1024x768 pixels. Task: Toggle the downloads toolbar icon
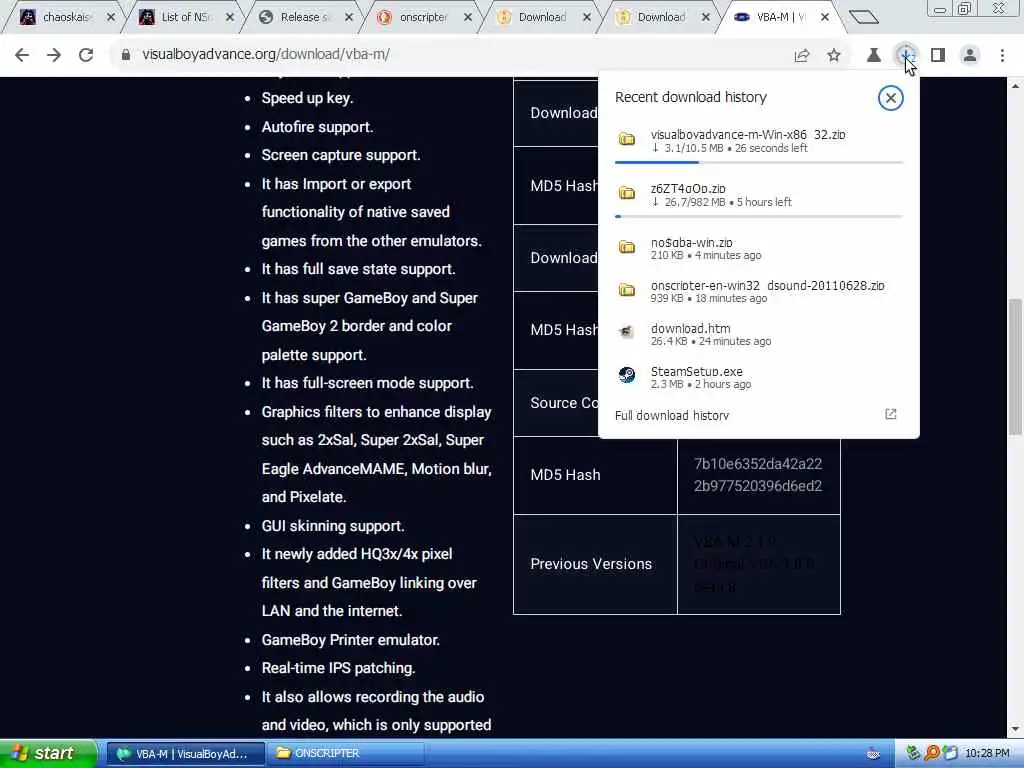point(905,56)
